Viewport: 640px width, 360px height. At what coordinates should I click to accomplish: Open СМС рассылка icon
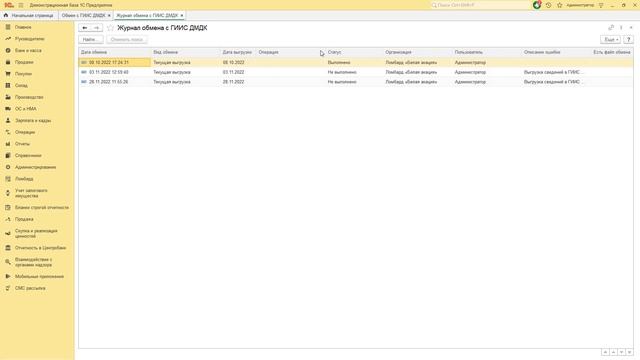(x=8, y=288)
